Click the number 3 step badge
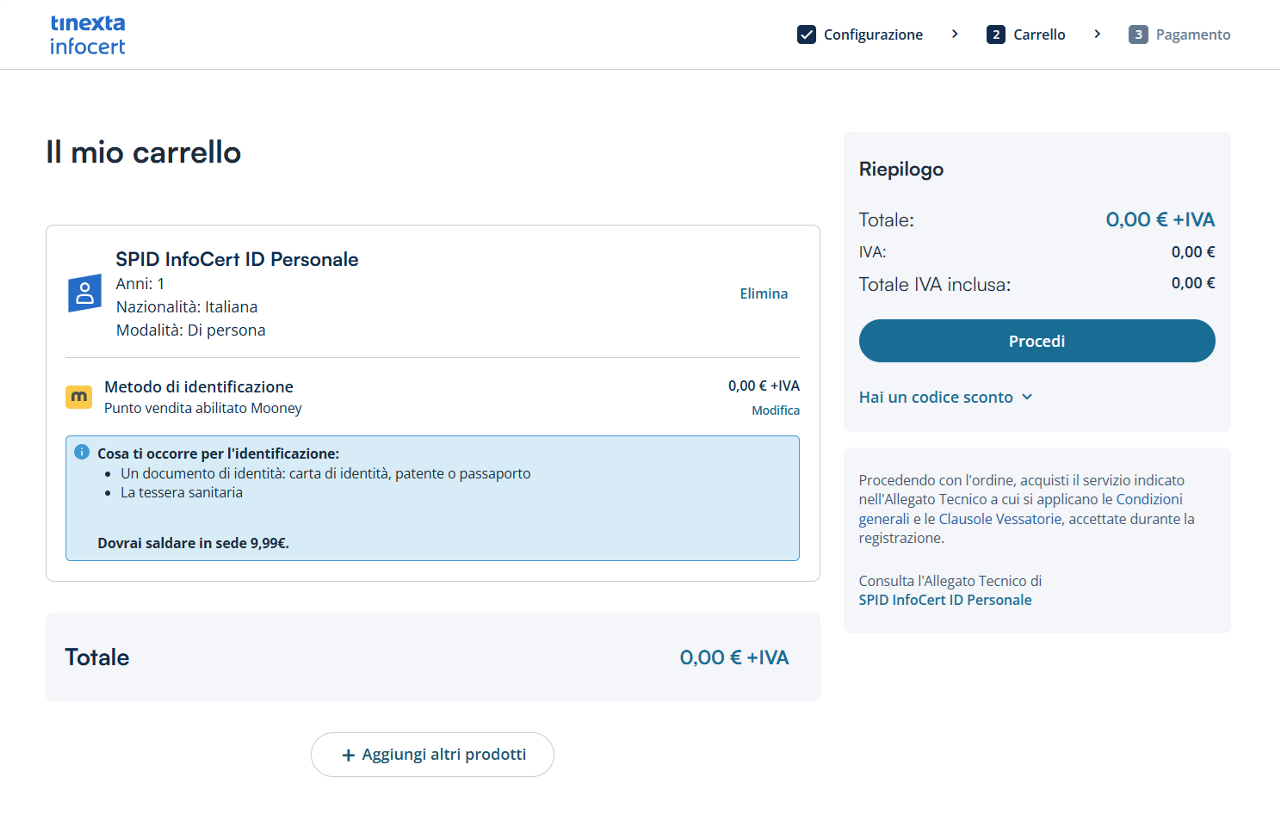The width and height of the screenshot is (1280, 826). click(1138, 35)
